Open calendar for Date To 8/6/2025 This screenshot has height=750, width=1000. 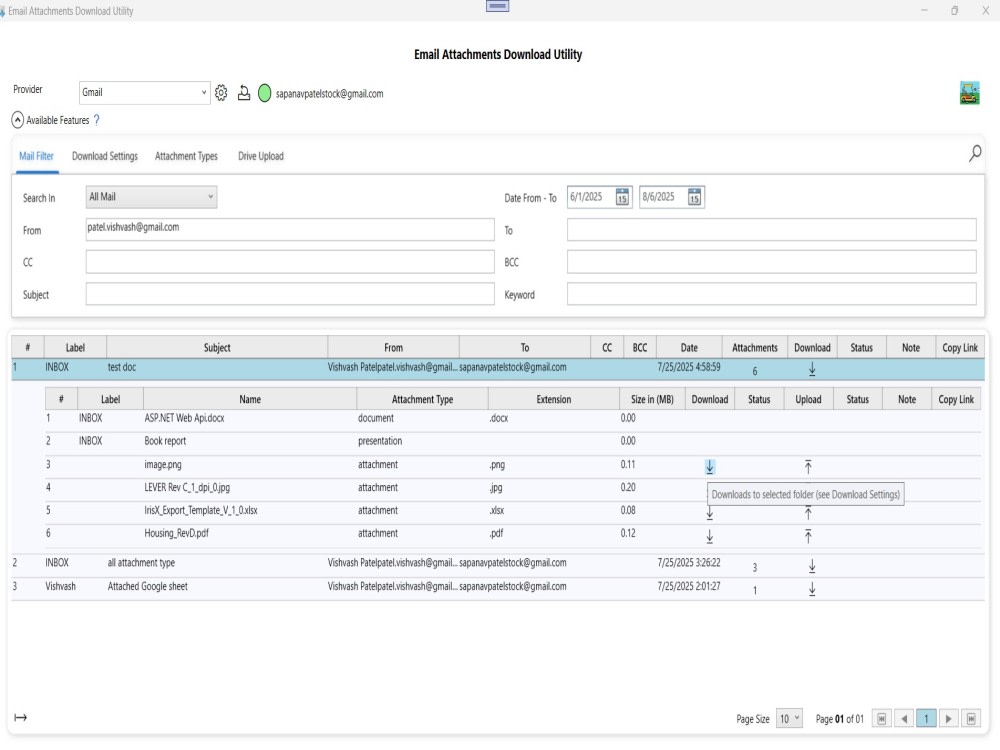(x=695, y=197)
